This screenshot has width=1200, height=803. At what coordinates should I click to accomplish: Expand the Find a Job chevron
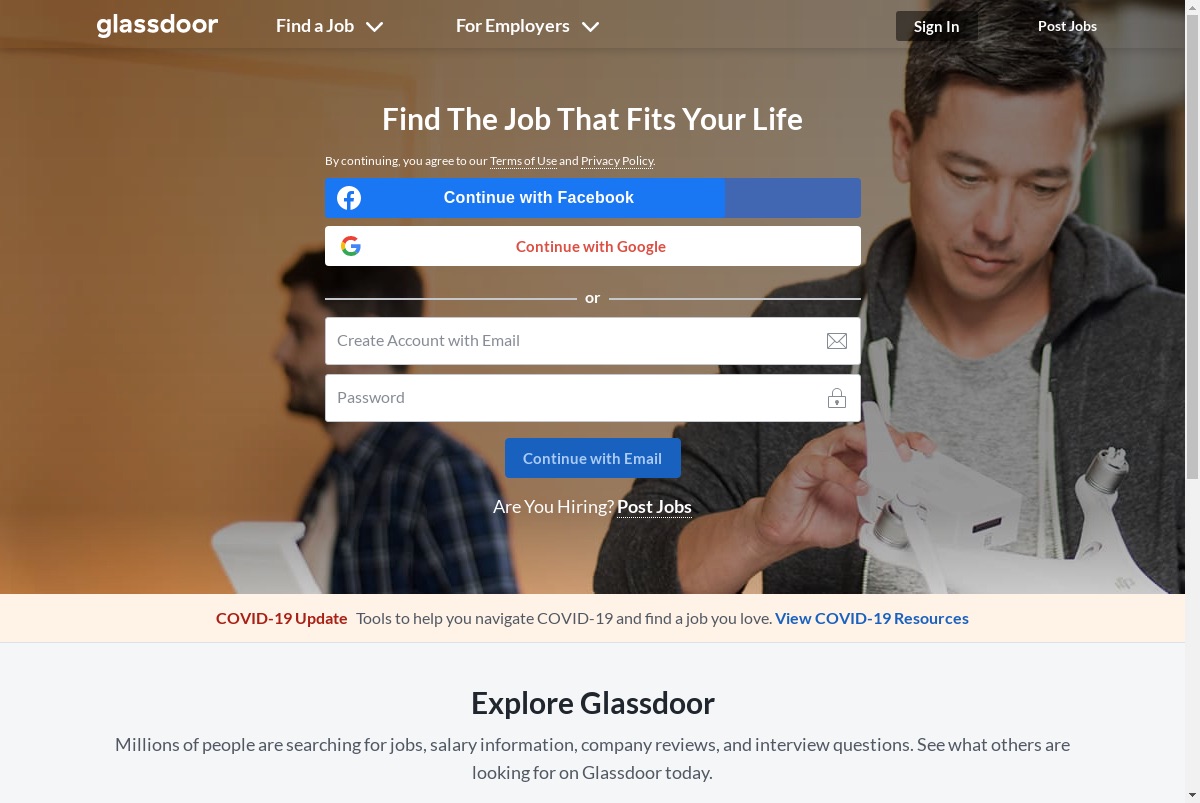[374, 27]
